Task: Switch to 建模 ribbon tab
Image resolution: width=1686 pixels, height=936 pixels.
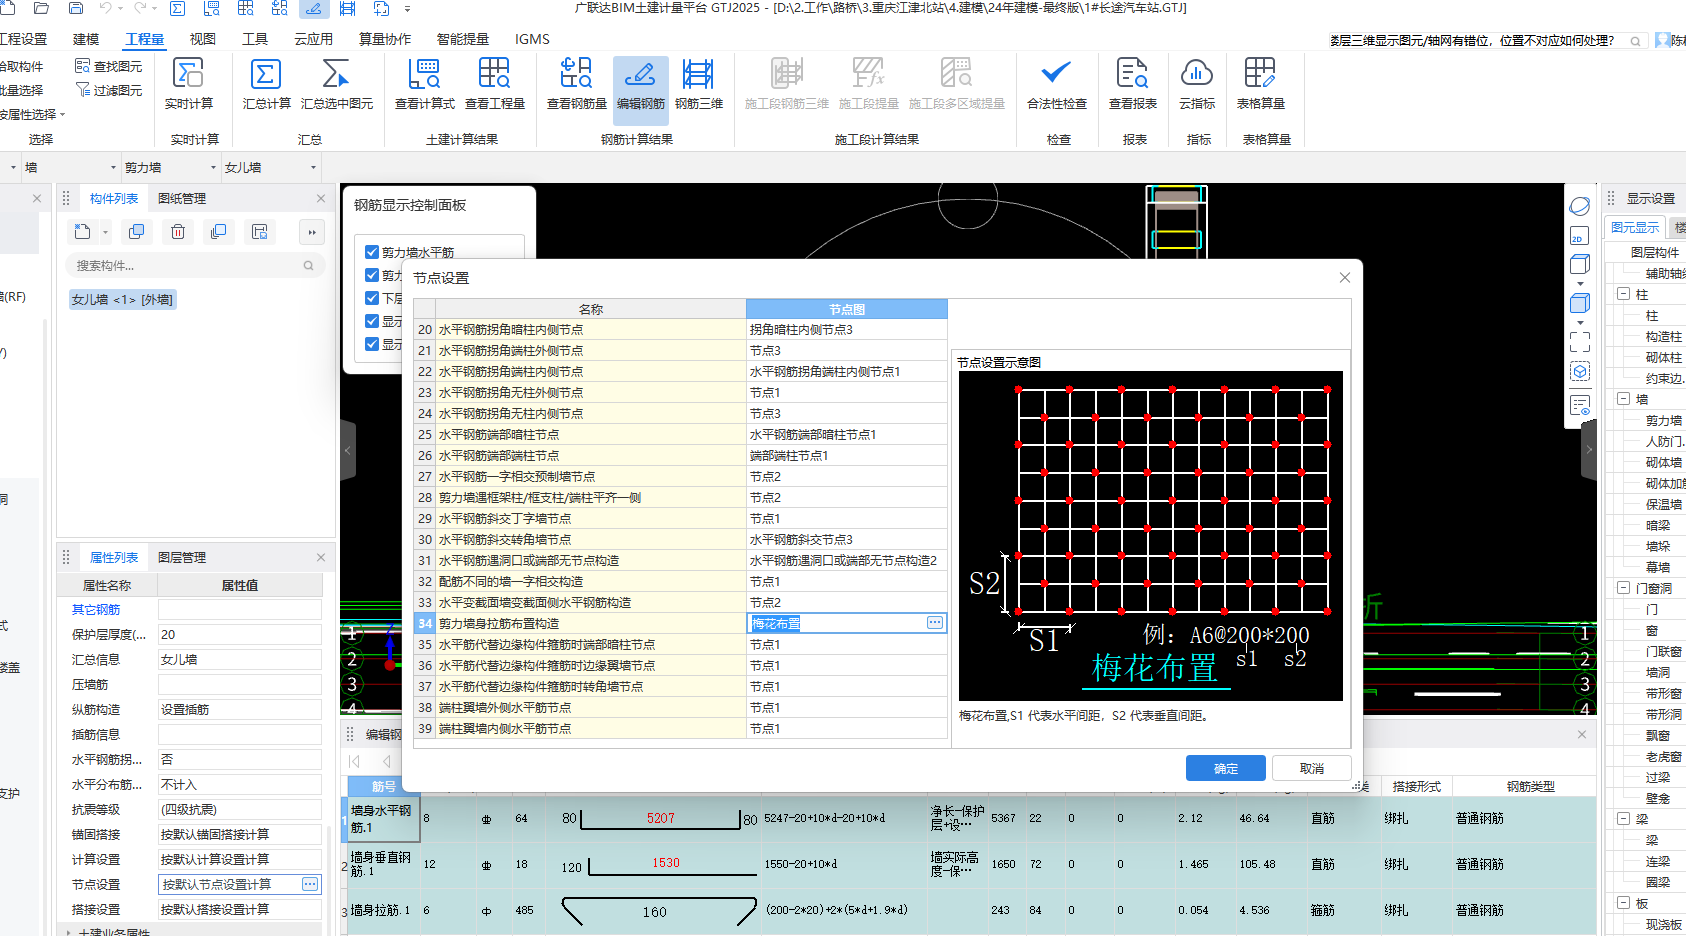Action: 86,39
